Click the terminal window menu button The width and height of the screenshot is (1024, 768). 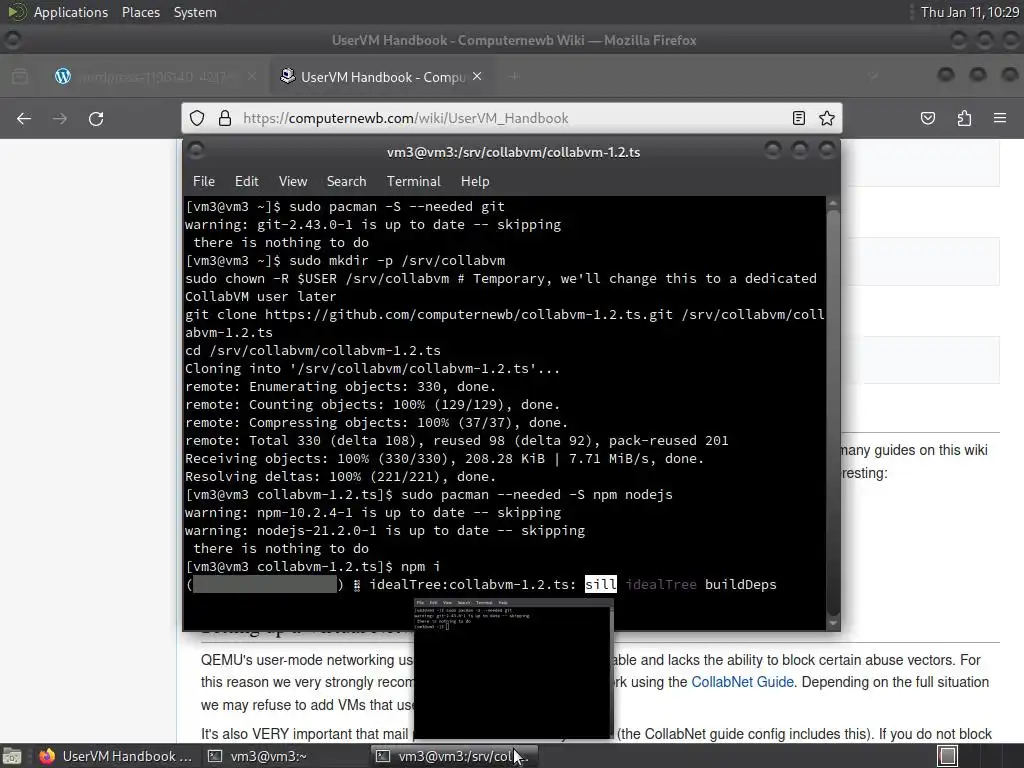pyautogui.click(x=196, y=151)
